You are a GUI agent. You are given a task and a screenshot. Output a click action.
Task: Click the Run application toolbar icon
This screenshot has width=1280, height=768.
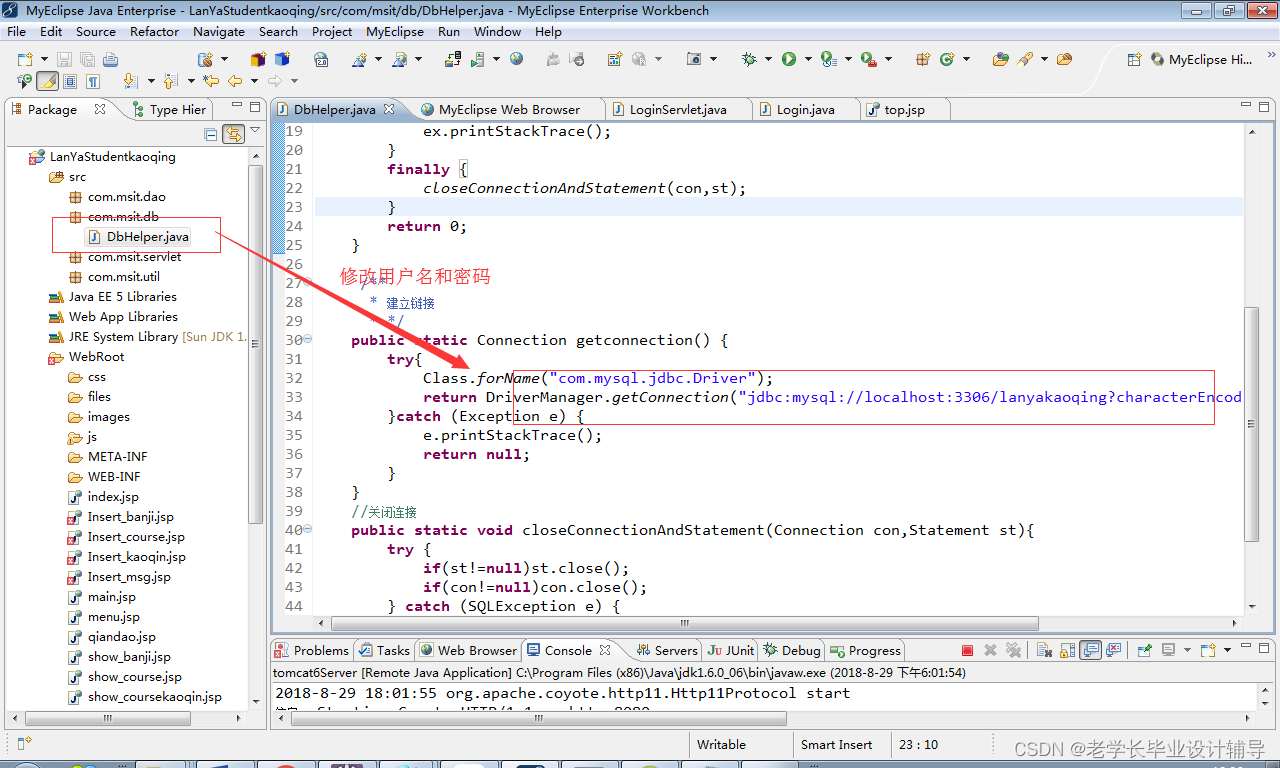789,58
